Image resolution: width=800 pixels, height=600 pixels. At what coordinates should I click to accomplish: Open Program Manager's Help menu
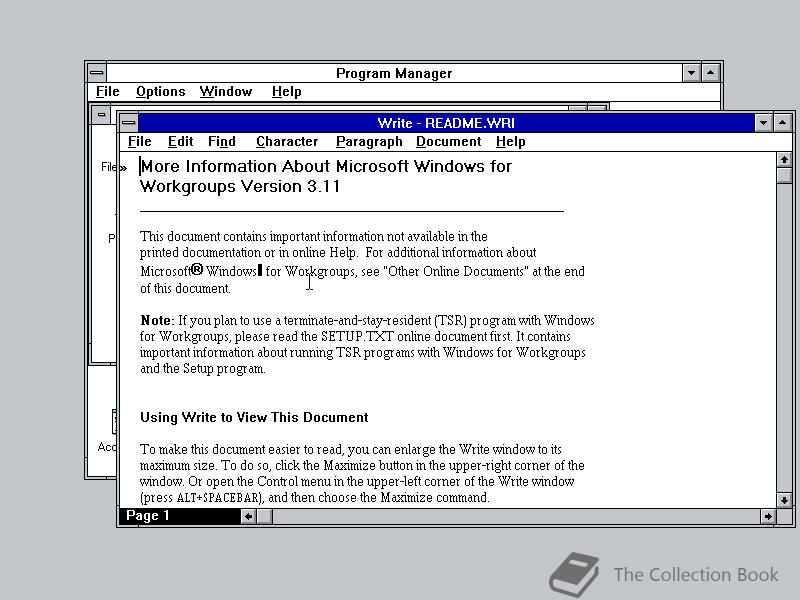(x=286, y=91)
